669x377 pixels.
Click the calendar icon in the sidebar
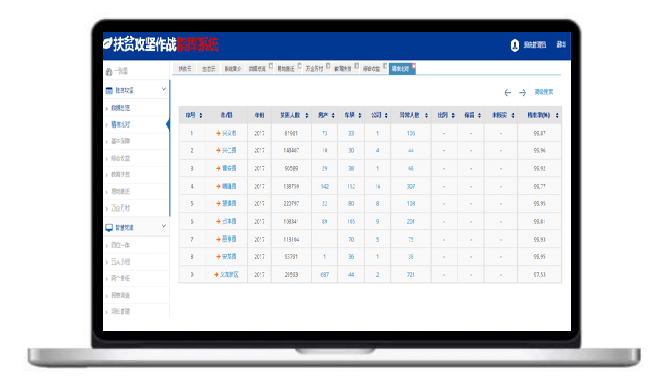click(x=109, y=90)
